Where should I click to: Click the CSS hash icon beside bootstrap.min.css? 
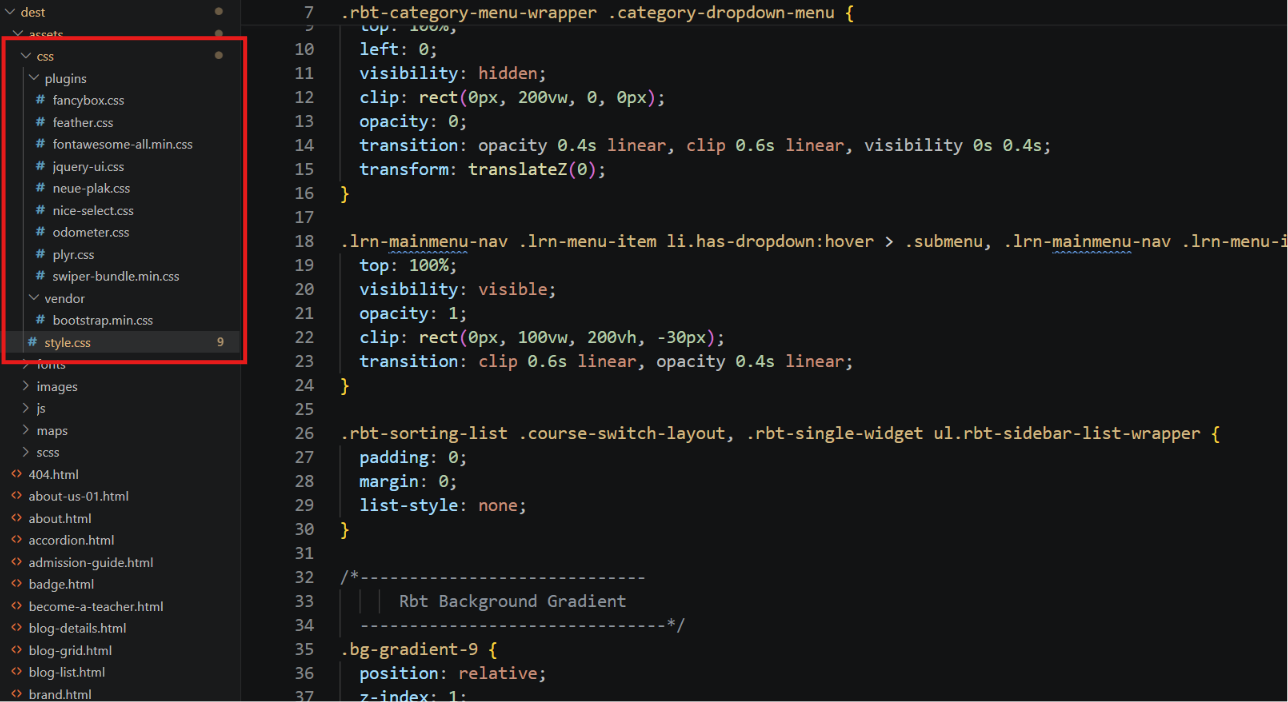coord(41,320)
